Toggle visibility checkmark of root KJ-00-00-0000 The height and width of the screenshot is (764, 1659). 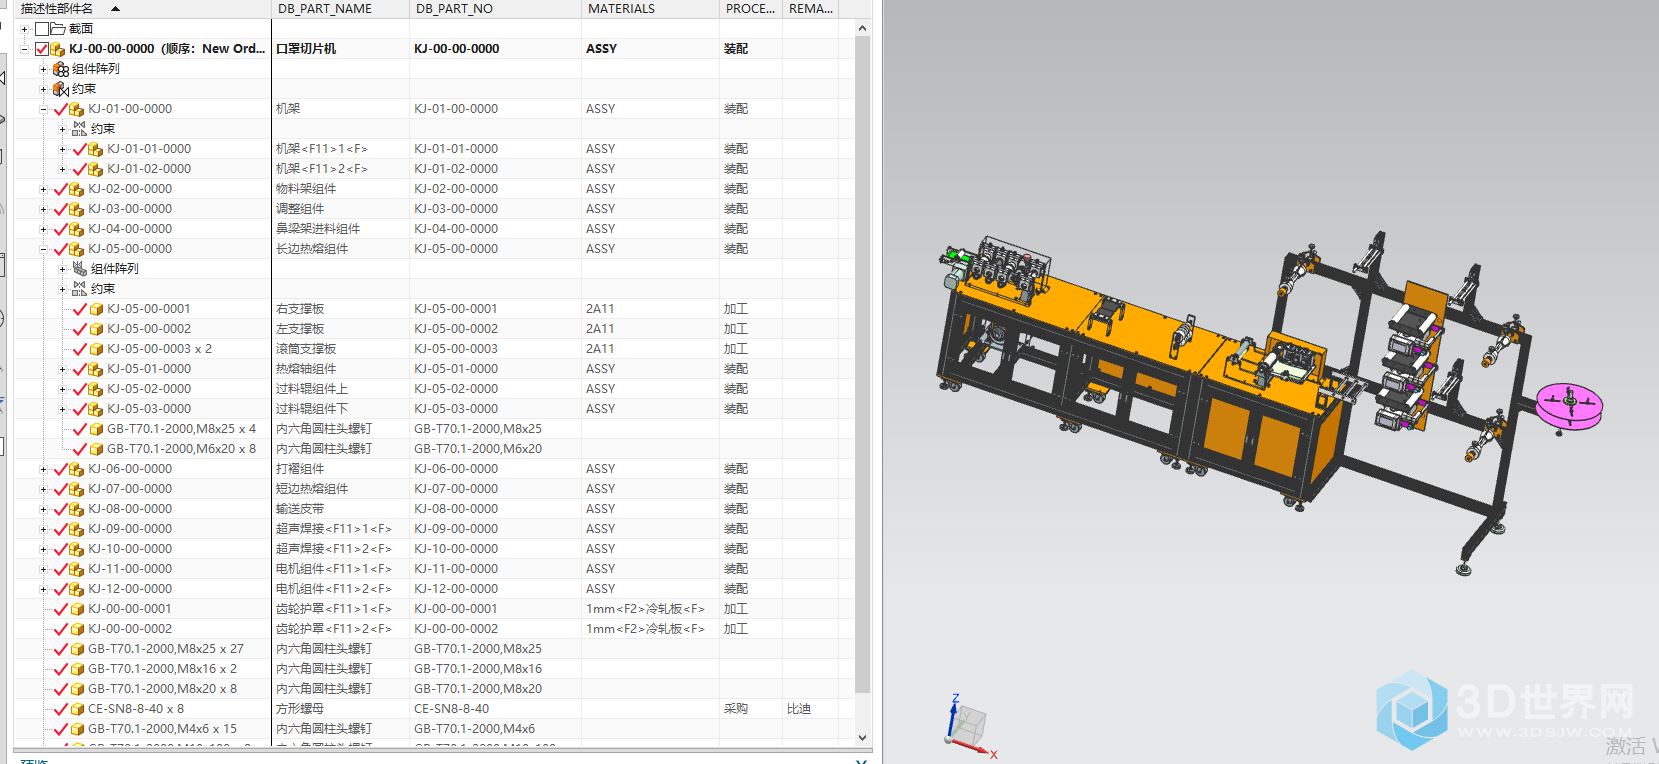[42, 49]
